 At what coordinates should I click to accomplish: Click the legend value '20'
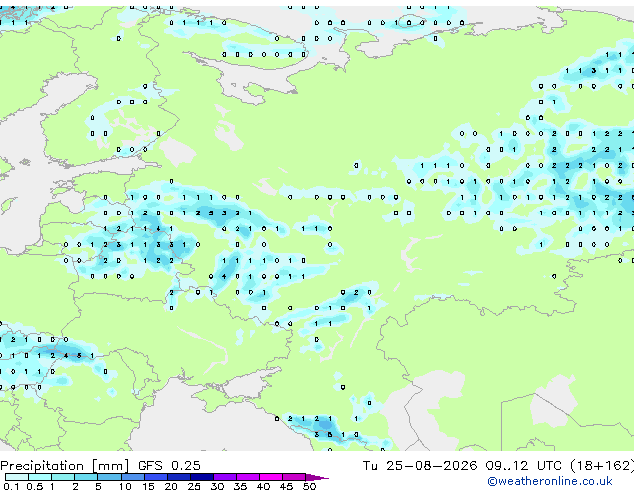[171, 486]
